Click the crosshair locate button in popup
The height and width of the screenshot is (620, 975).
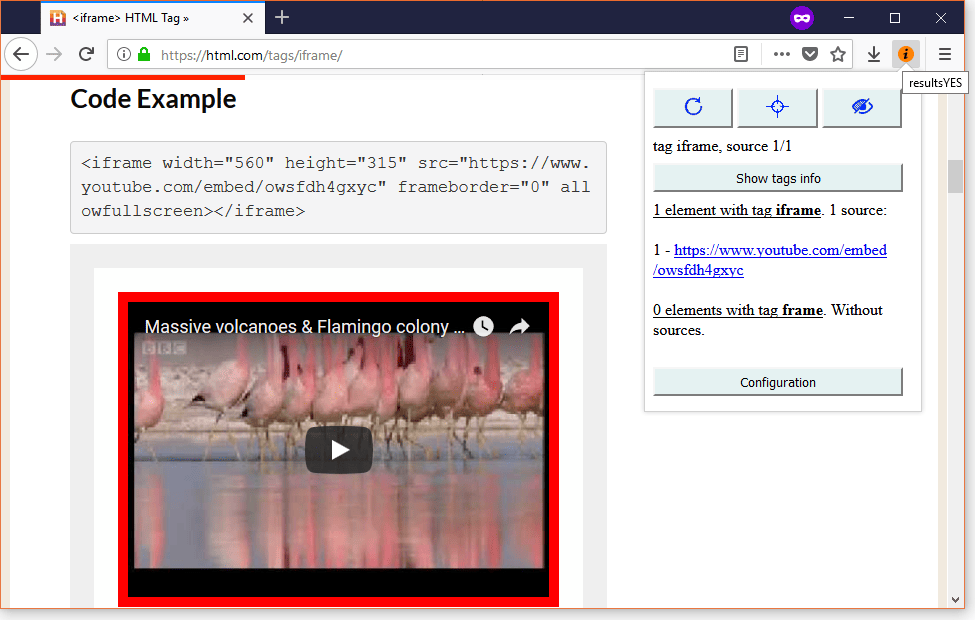click(777, 107)
